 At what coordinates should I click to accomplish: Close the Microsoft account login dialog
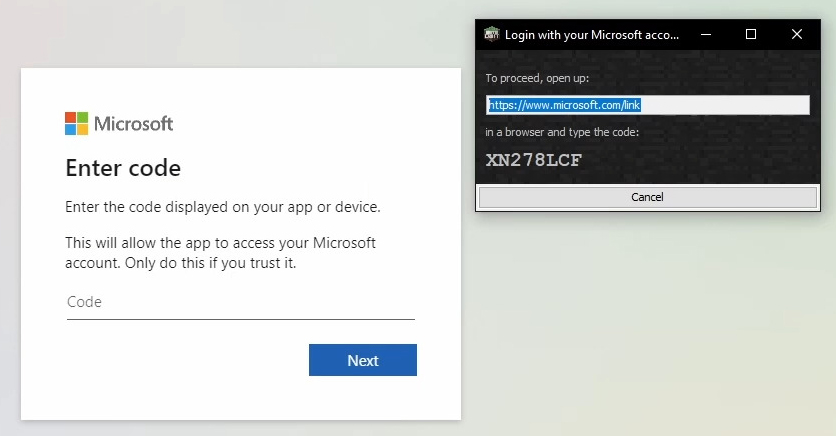(797, 34)
